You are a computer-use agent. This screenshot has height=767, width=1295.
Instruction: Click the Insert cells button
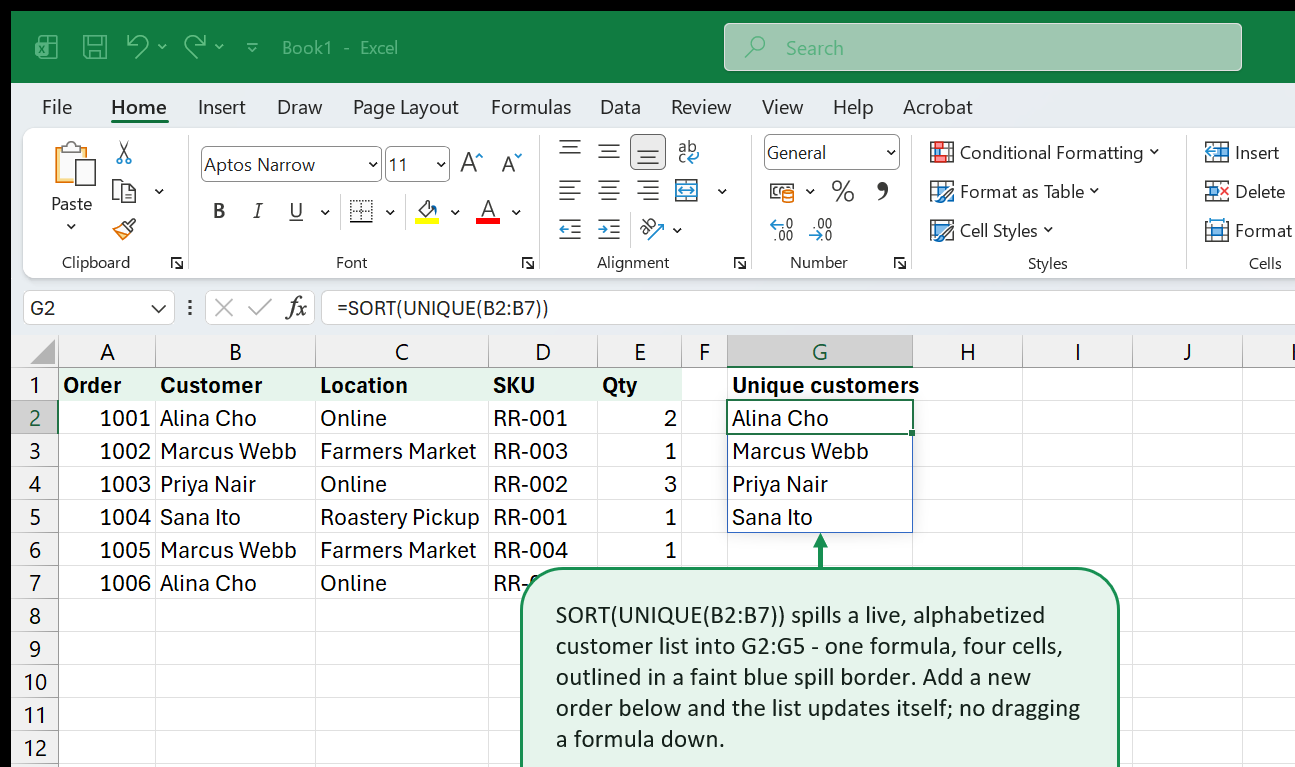pos(1242,152)
